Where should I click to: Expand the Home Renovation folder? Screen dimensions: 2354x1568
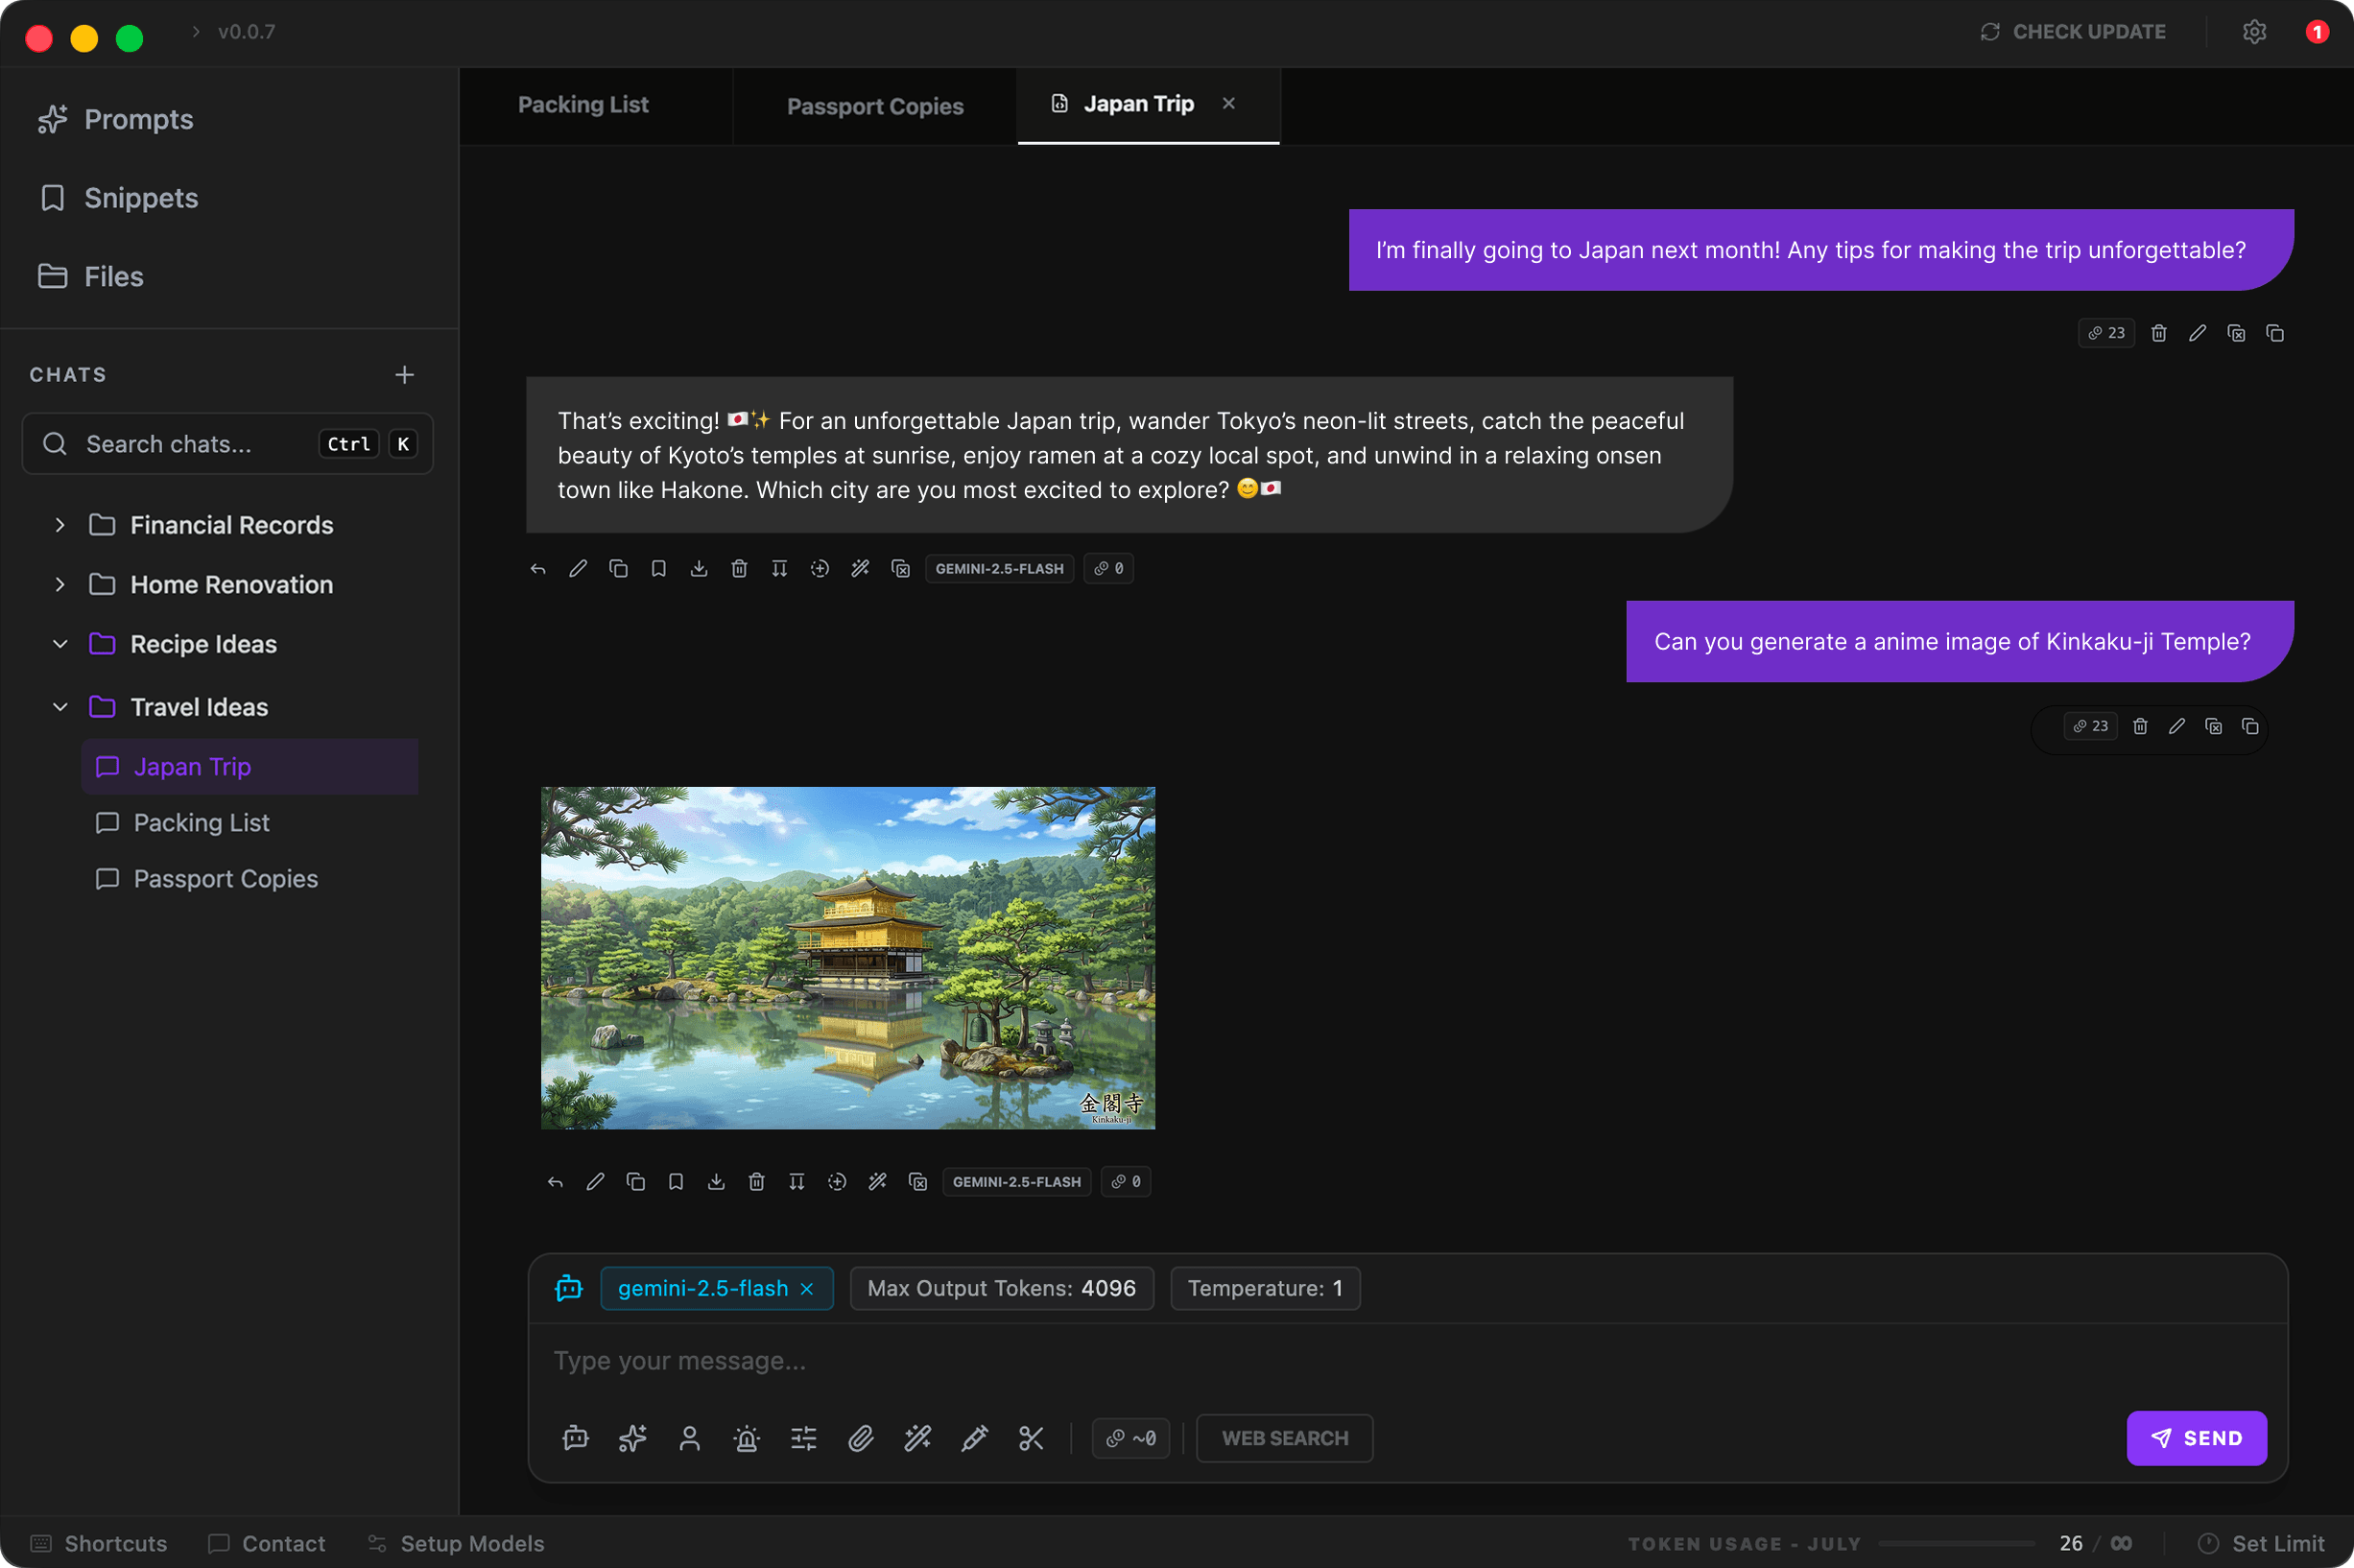[60, 585]
